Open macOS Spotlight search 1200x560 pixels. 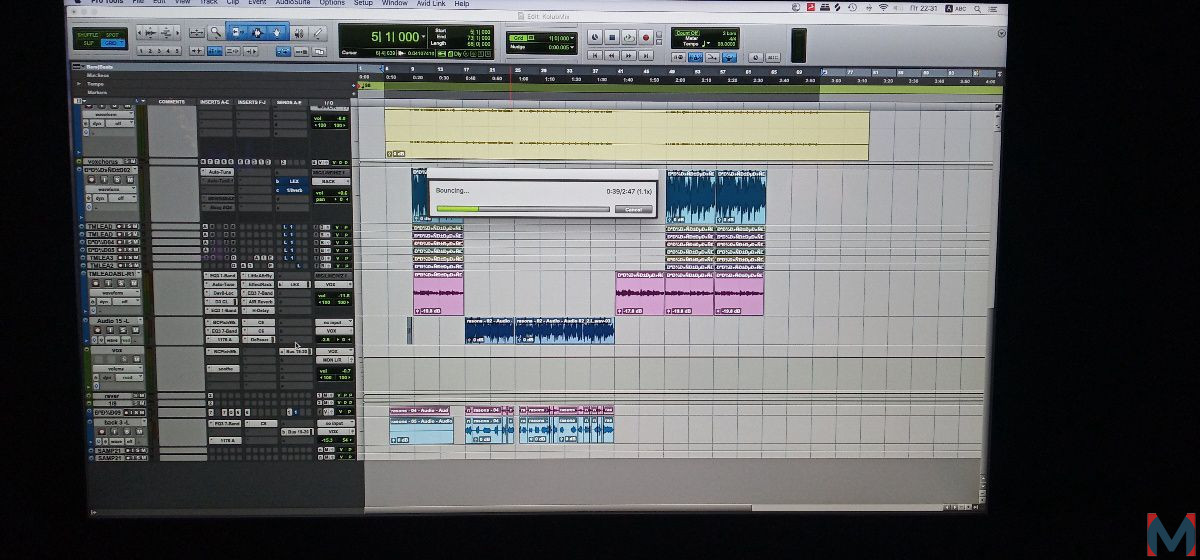click(977, 8)
